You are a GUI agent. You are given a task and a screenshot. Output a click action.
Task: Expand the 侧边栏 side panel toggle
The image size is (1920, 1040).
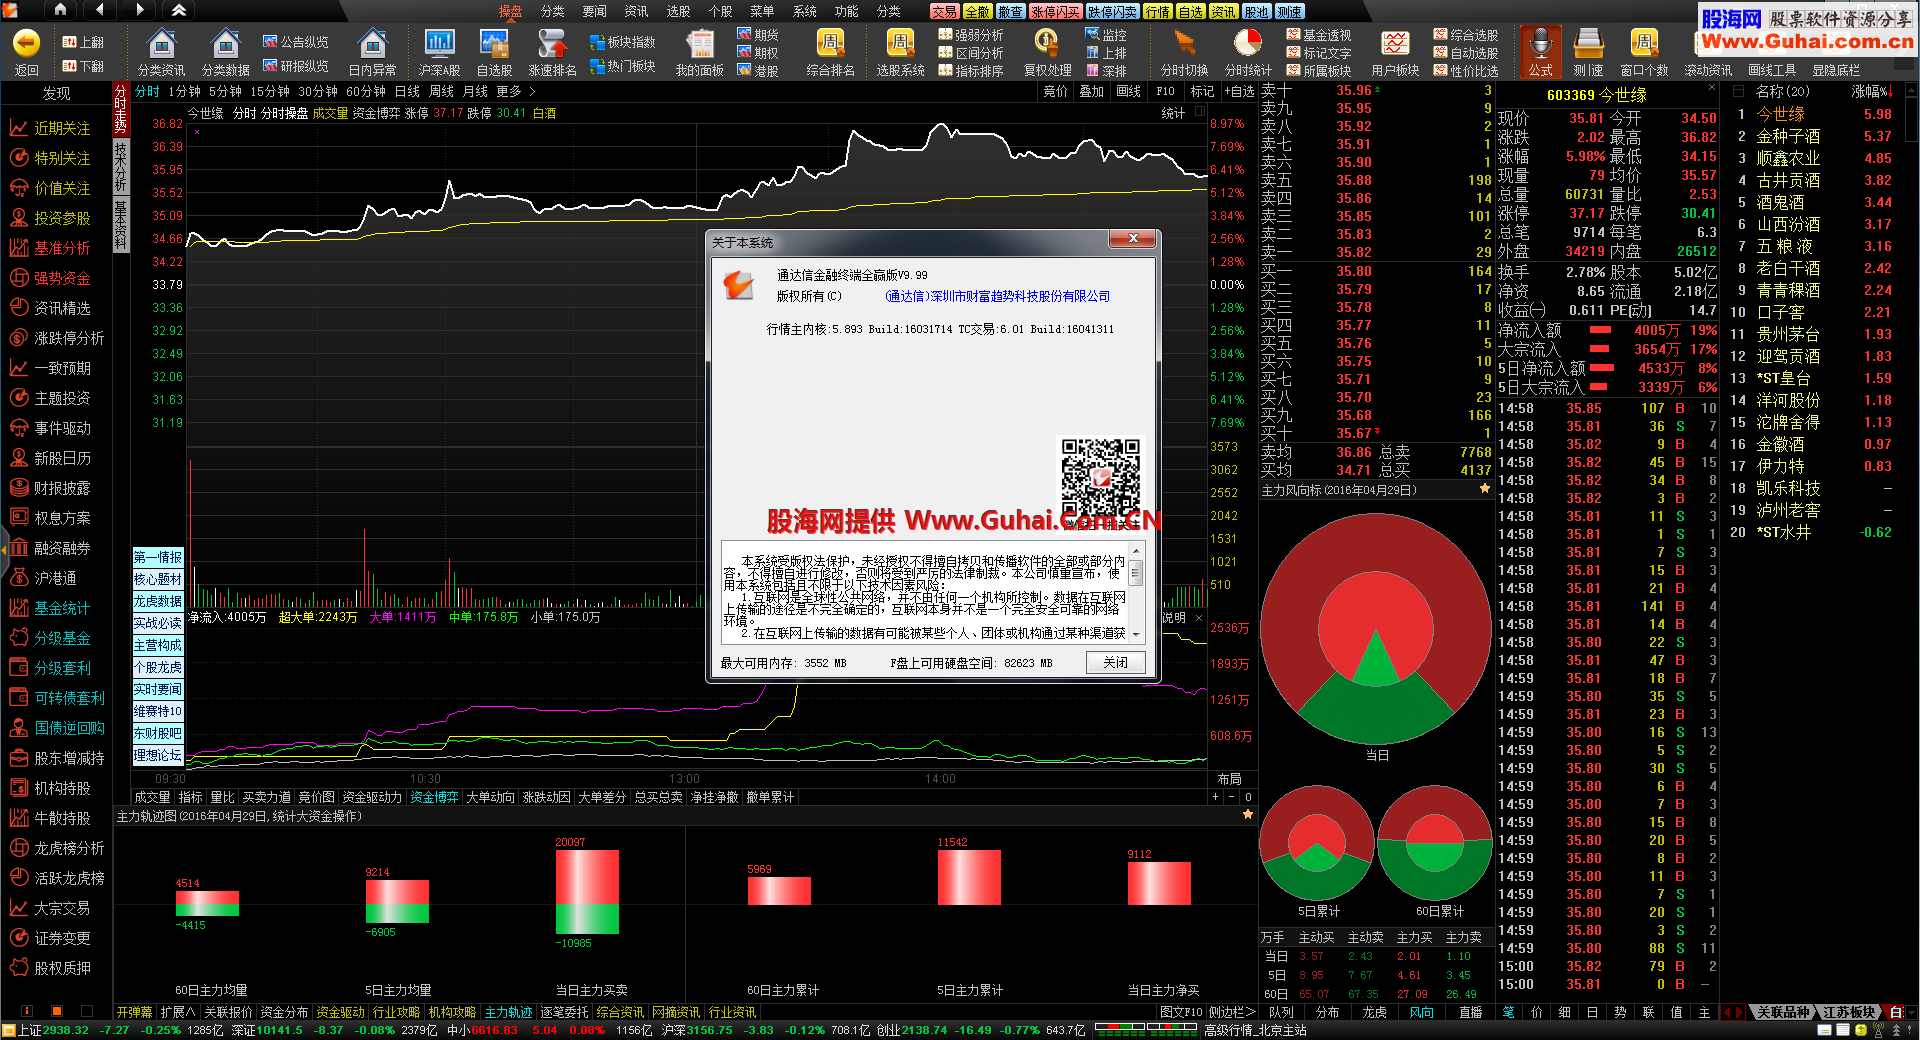(x=1230, y=1012)
